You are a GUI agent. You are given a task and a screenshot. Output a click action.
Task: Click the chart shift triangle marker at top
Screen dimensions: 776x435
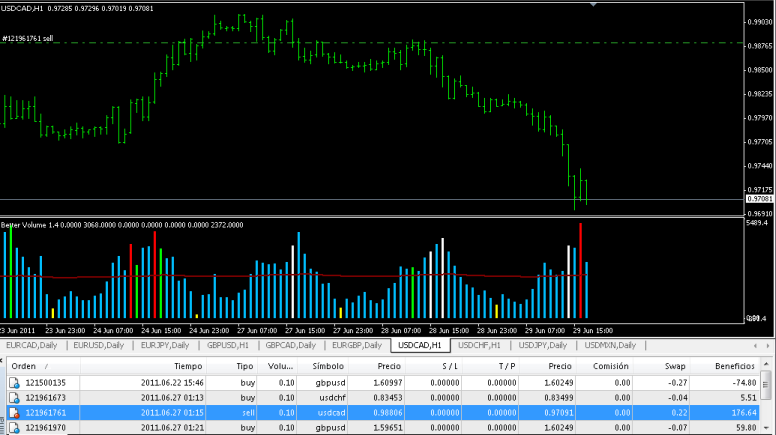(596, 5)
